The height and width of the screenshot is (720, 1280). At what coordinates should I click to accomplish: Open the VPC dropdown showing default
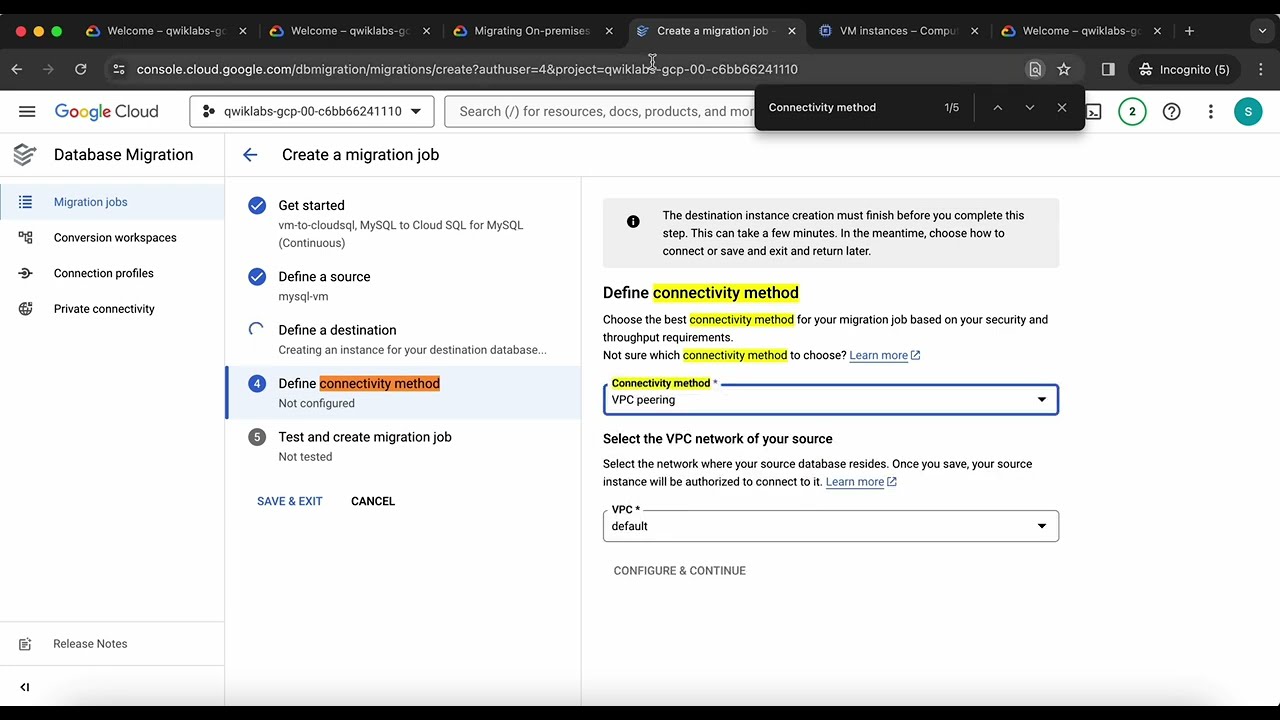831,526
